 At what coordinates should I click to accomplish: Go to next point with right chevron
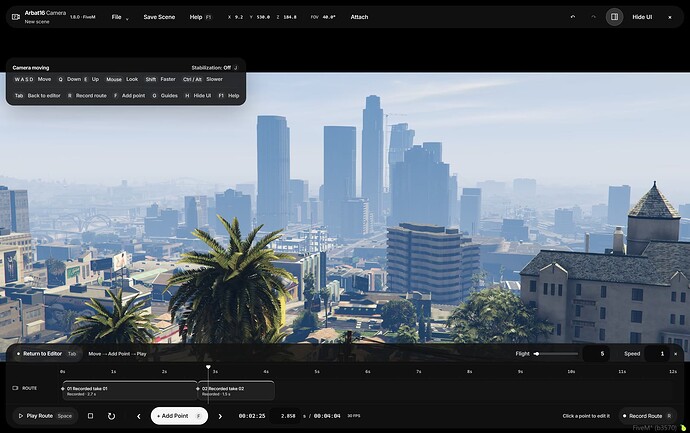(x=220, y=416)
